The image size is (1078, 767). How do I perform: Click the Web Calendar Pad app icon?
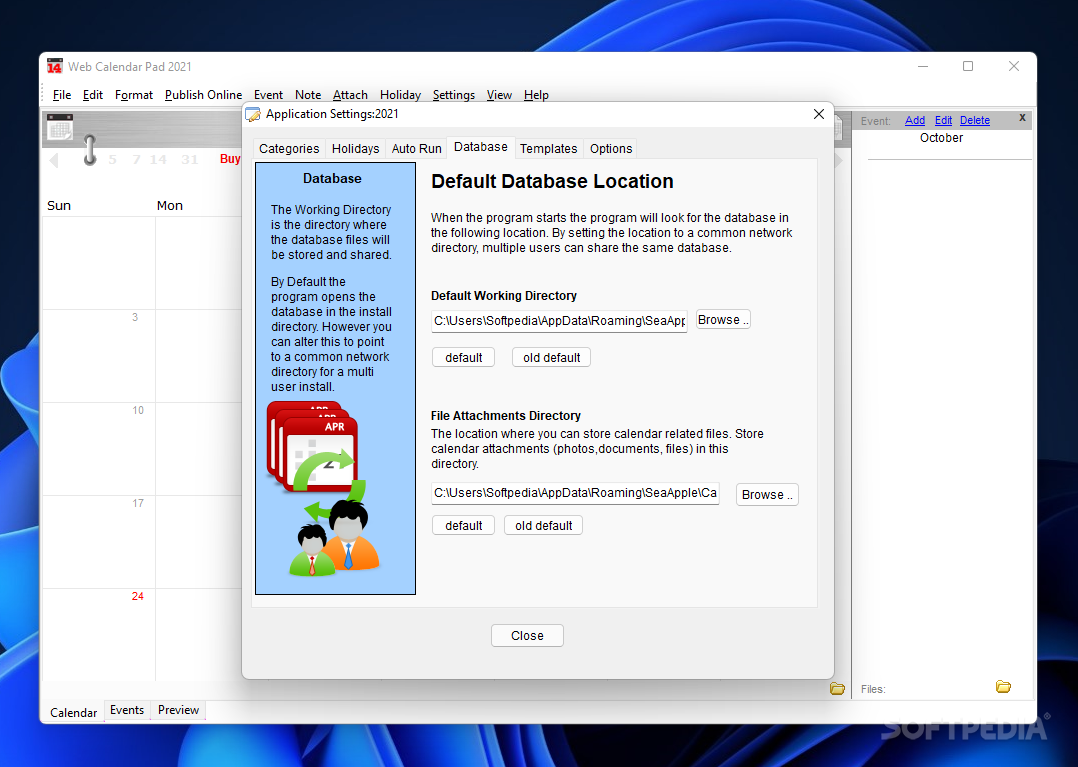[54, 66]
